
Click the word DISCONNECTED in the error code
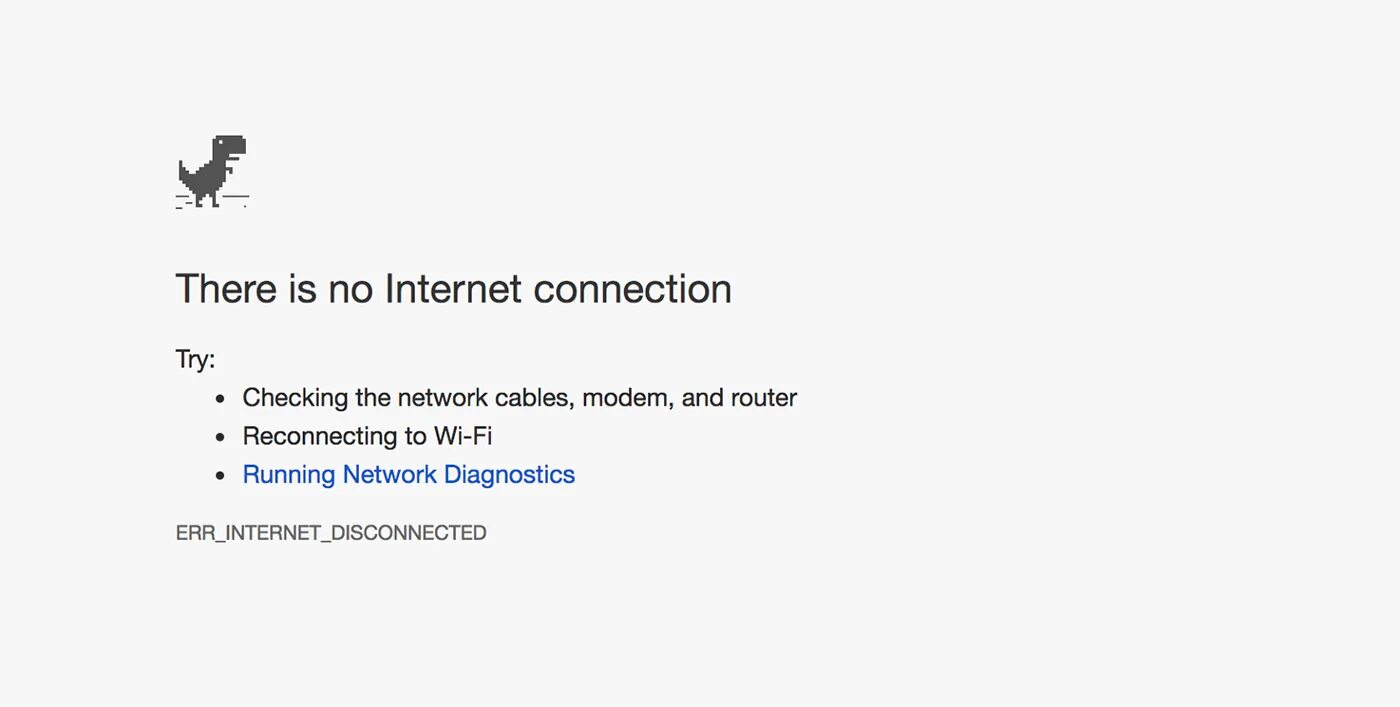(x=409, y=533)
